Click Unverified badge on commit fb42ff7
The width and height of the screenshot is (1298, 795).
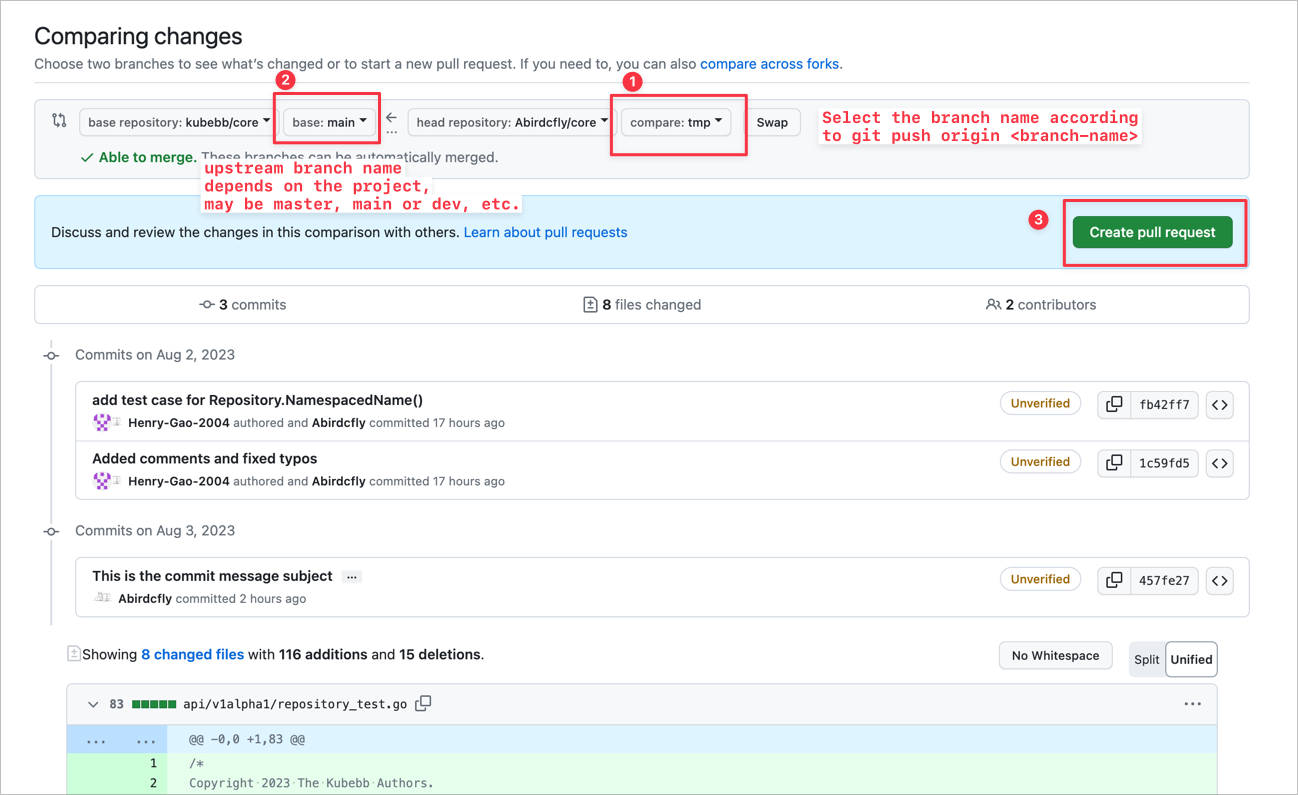(x=1040, y=403)
